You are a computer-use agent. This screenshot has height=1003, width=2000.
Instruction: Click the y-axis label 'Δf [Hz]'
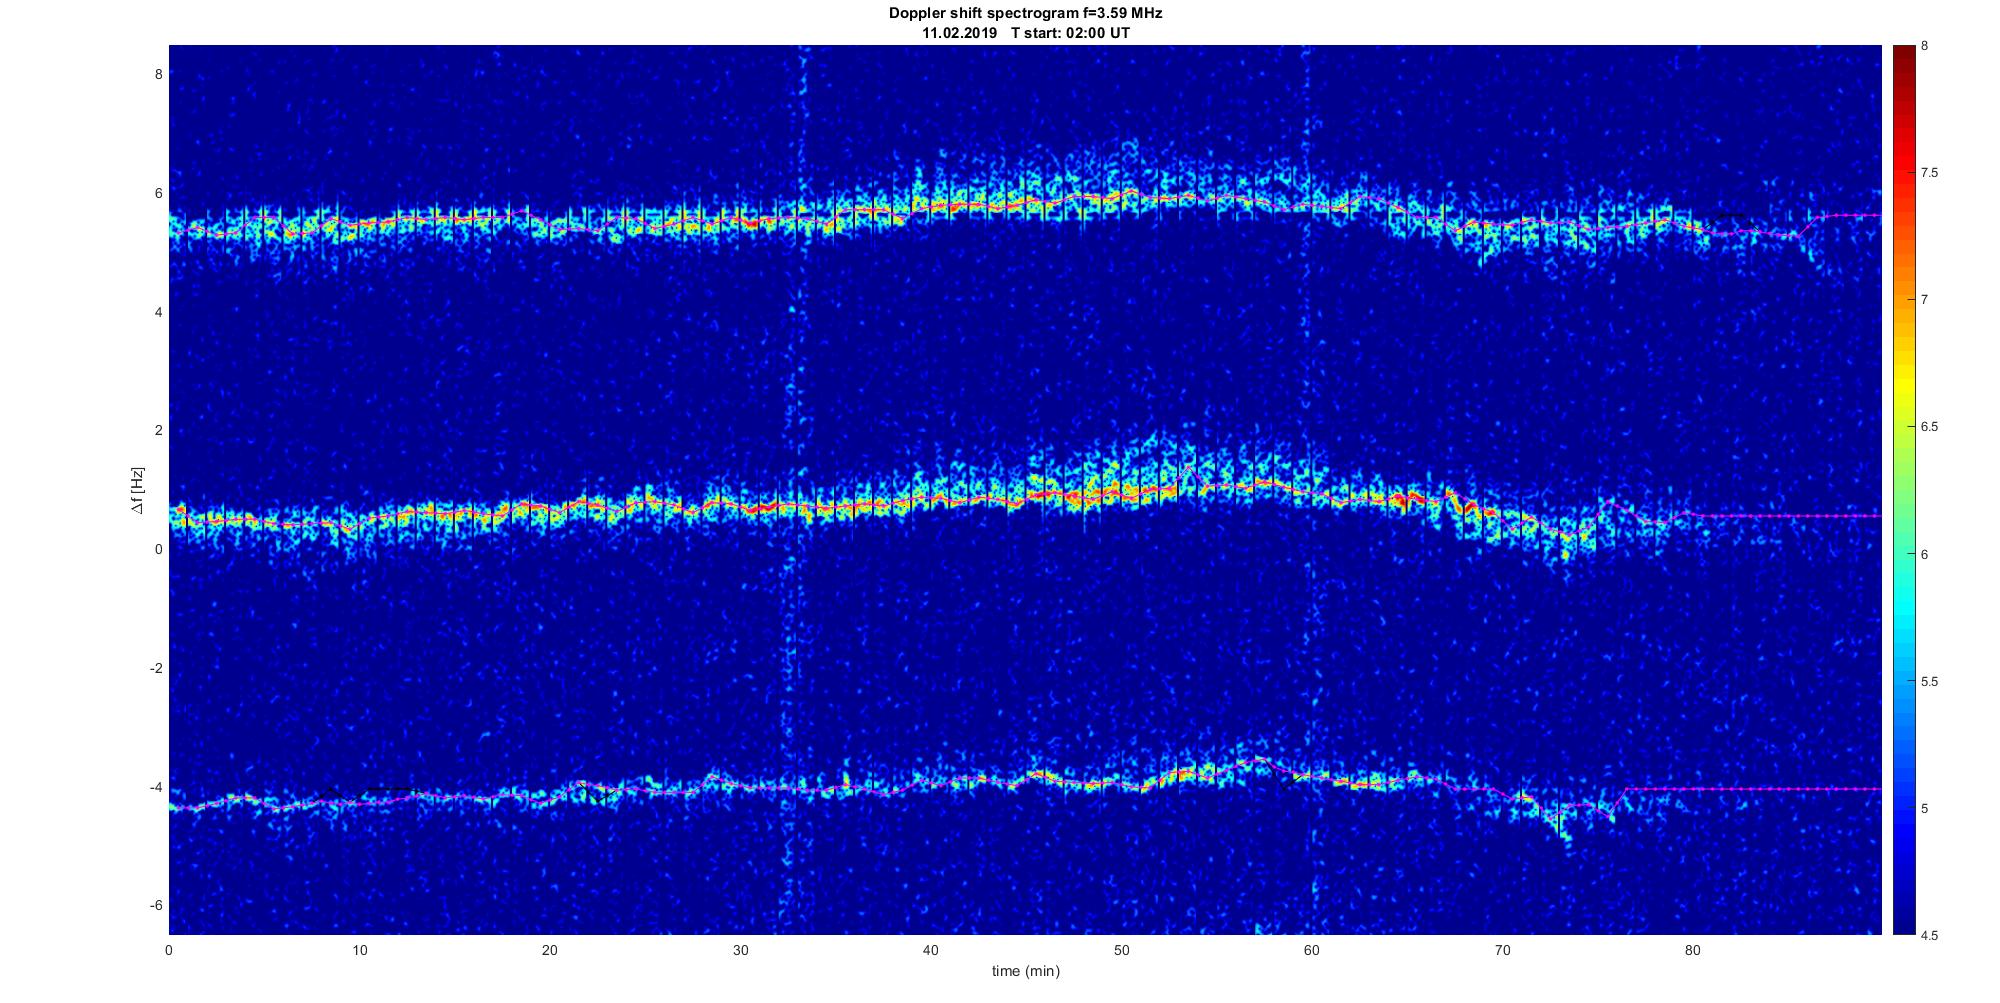click(137, 490)
